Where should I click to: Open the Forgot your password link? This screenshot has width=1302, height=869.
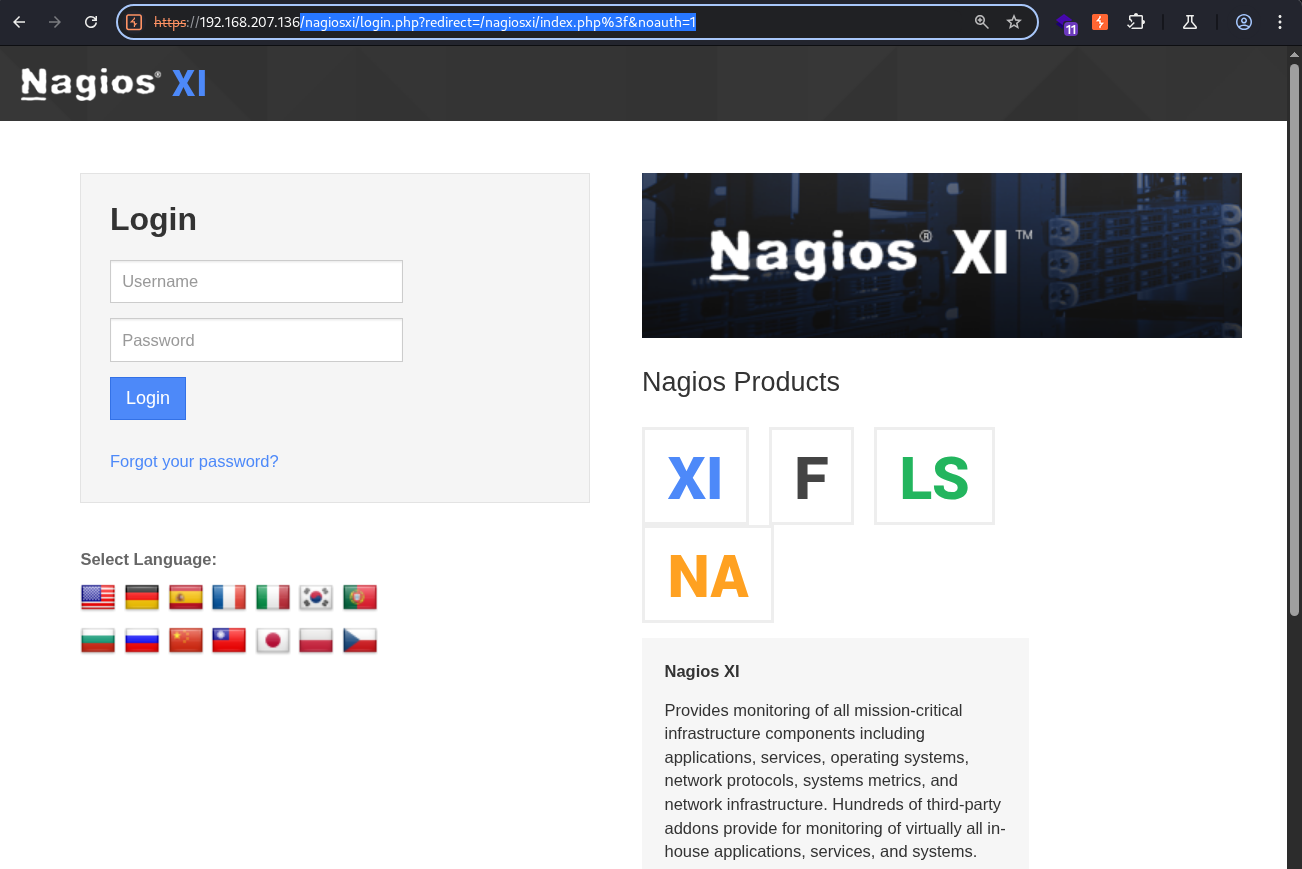coord(194,461)
